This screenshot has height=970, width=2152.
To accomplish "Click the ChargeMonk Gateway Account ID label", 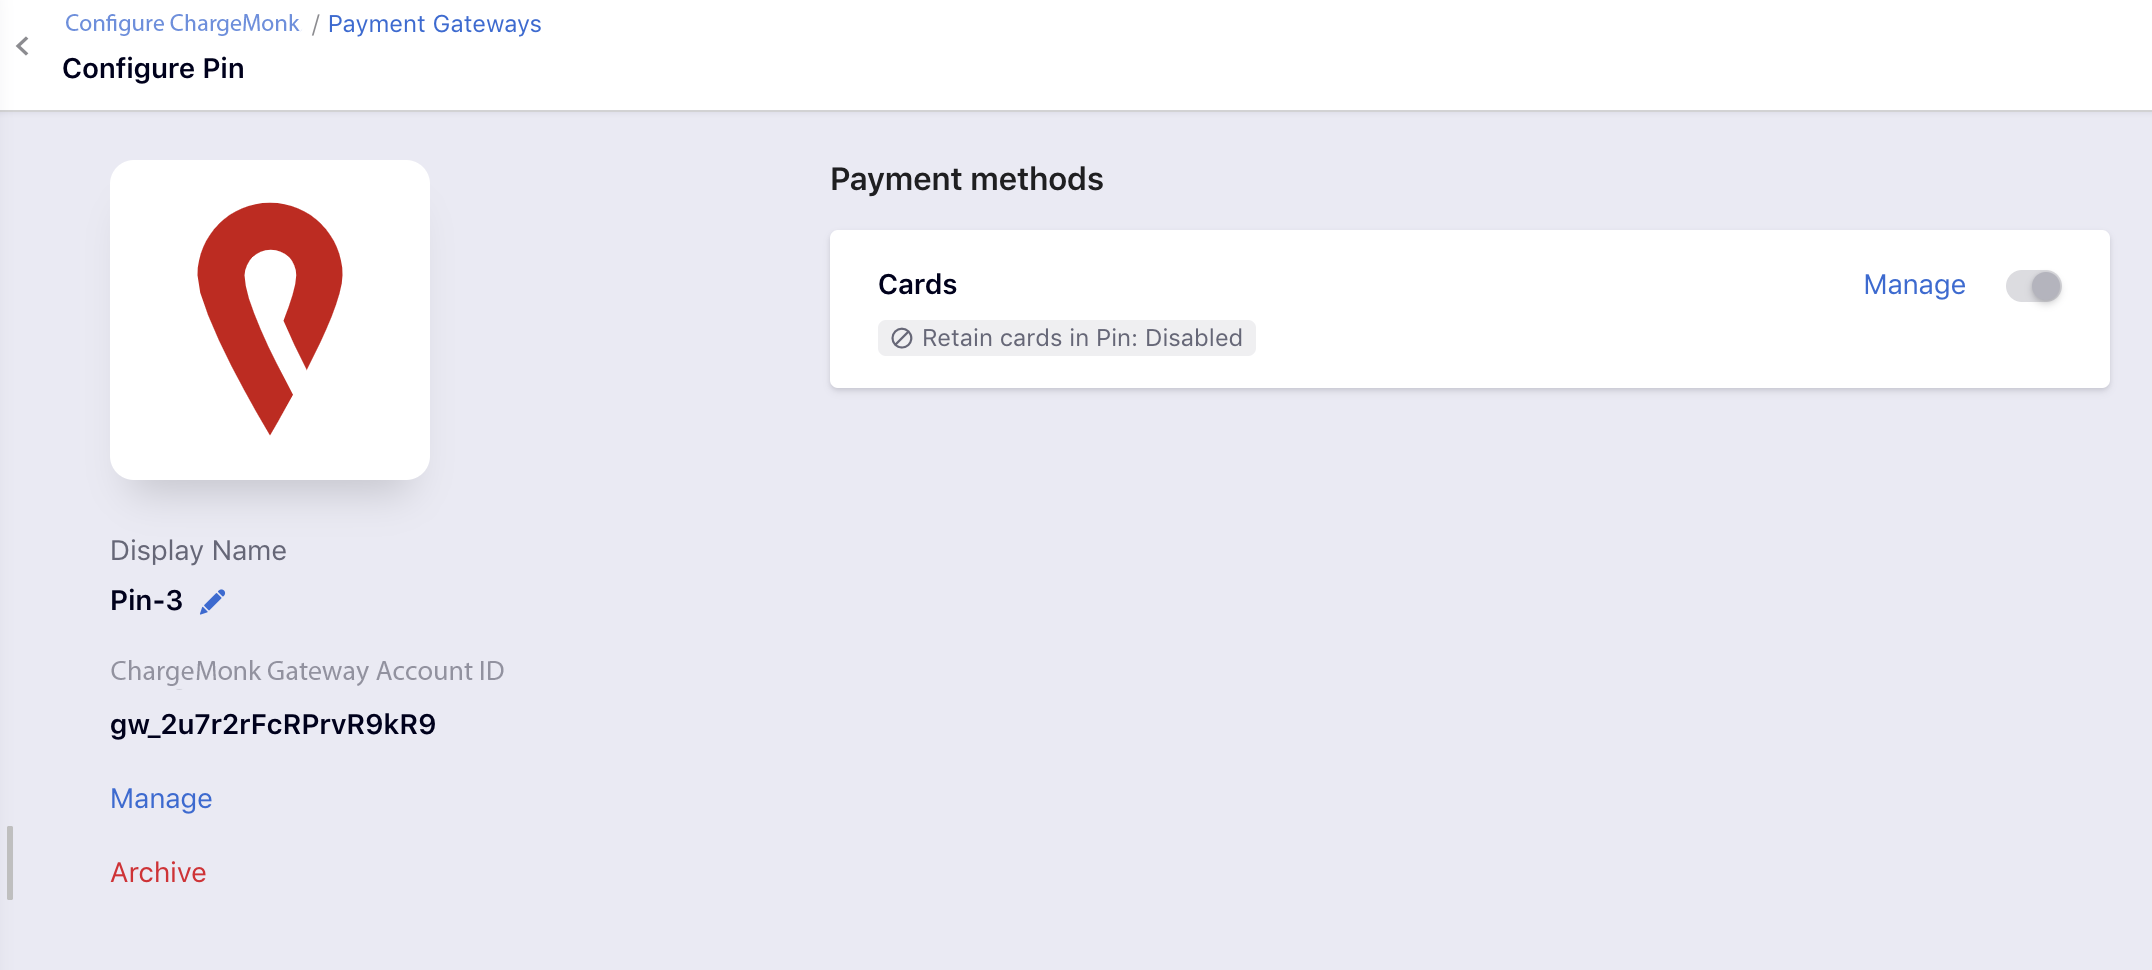I will click(x=307, y=671).
